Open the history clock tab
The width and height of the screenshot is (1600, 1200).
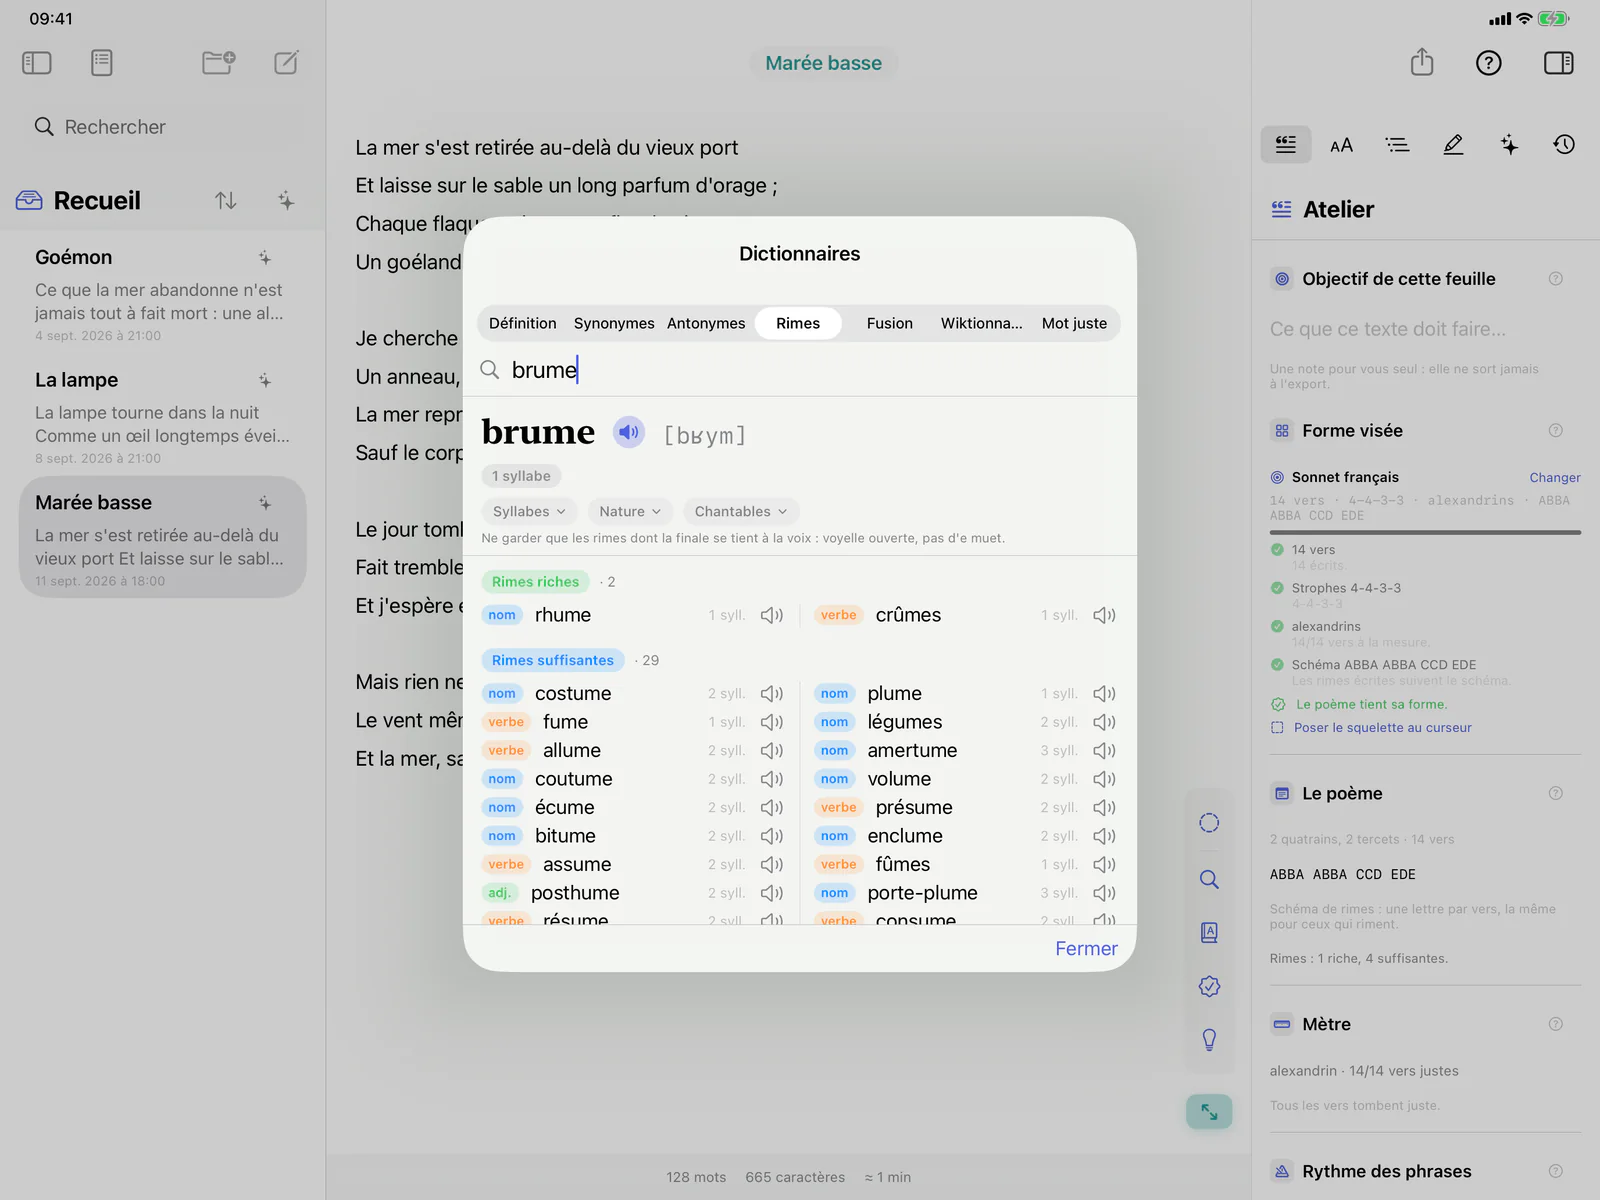pyautogui.click(x=1564, y=145)
